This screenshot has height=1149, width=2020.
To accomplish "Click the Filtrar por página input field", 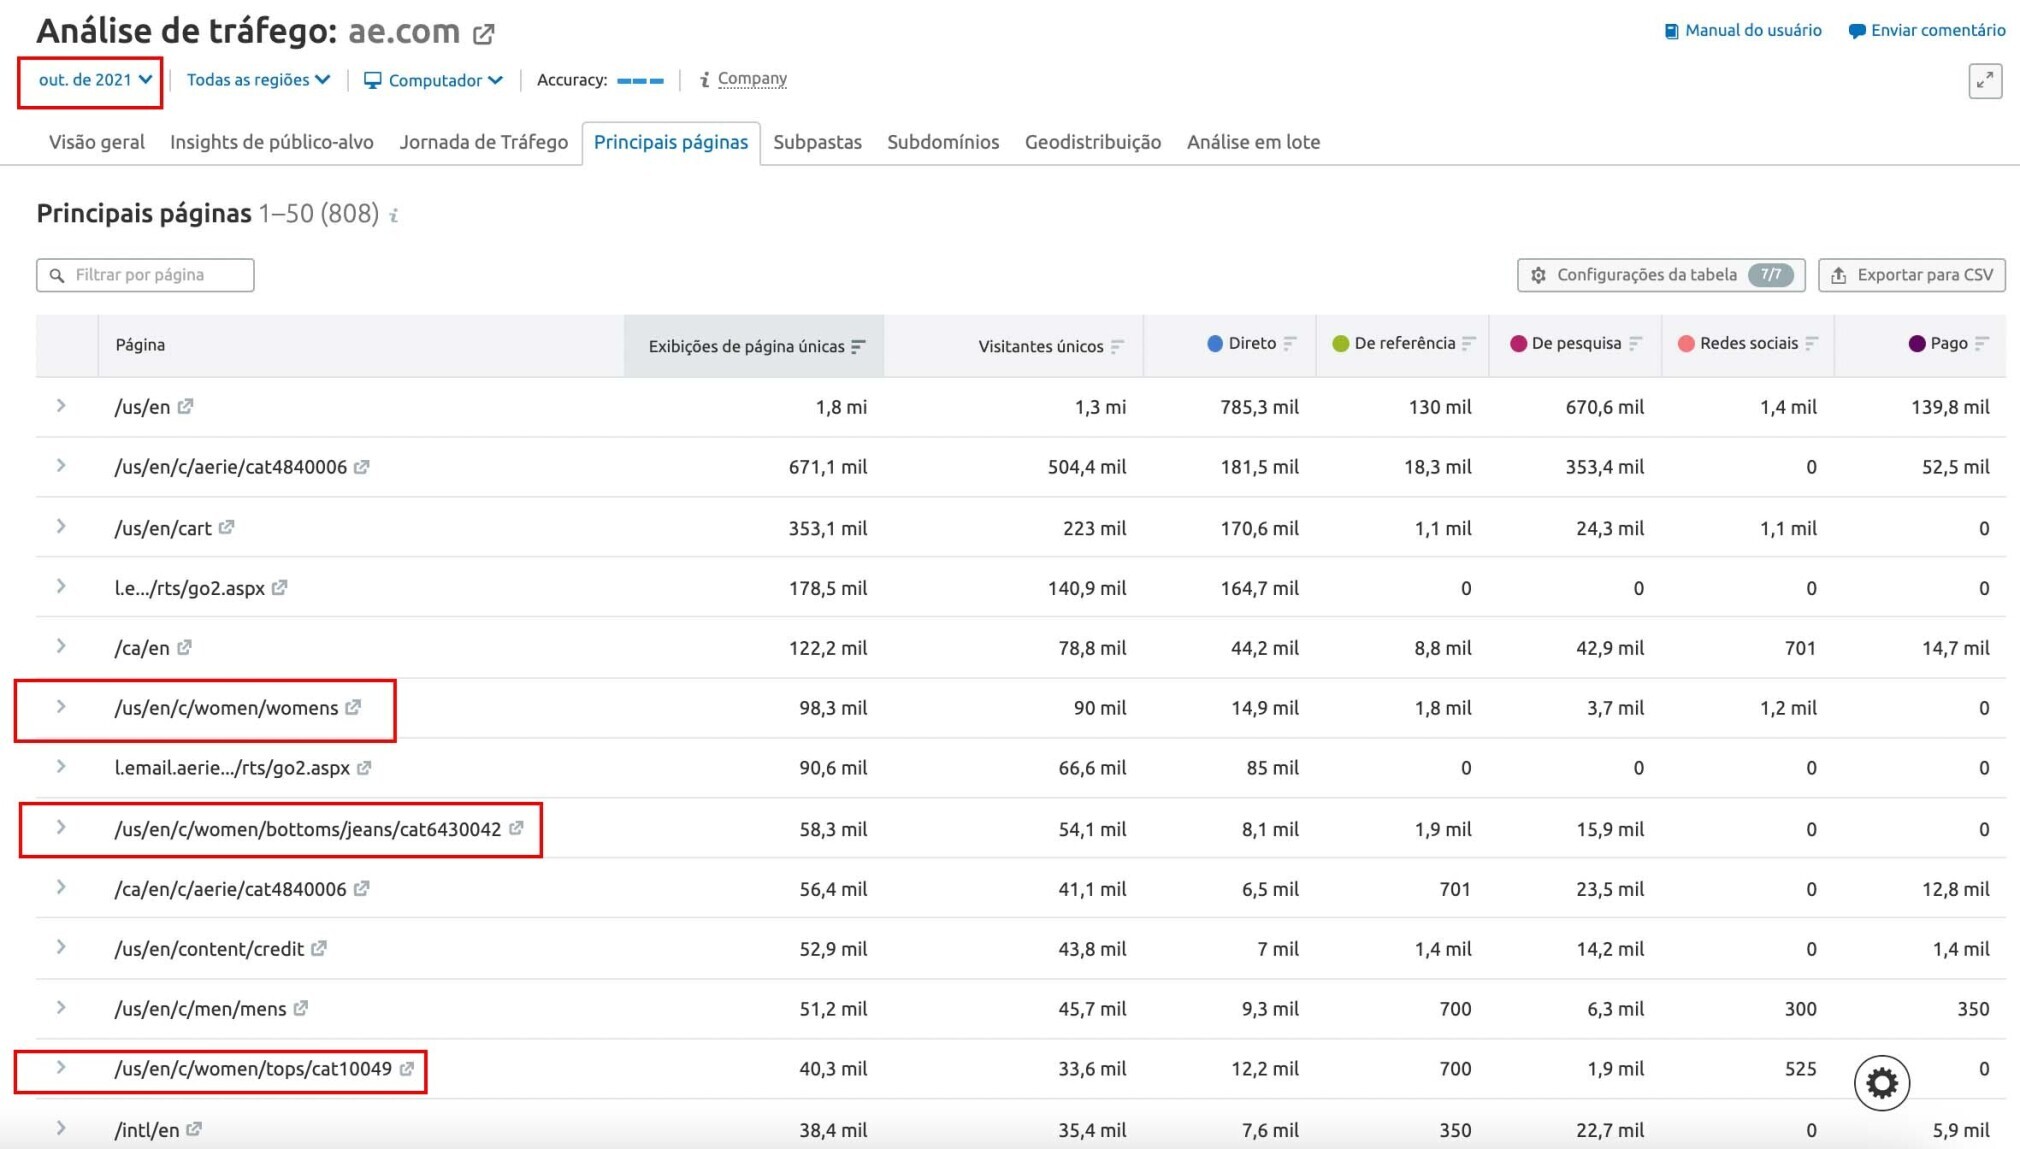I will pos(146,273).
